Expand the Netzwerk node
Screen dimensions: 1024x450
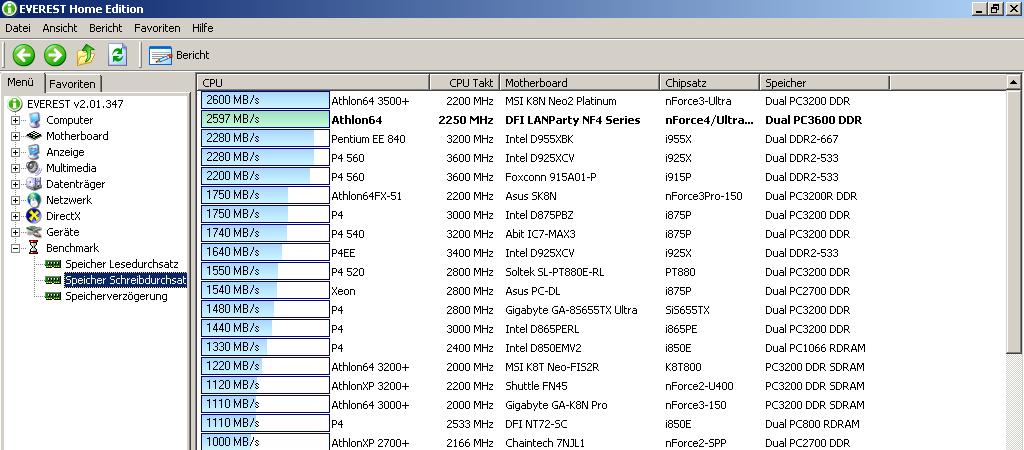[15, 200]
